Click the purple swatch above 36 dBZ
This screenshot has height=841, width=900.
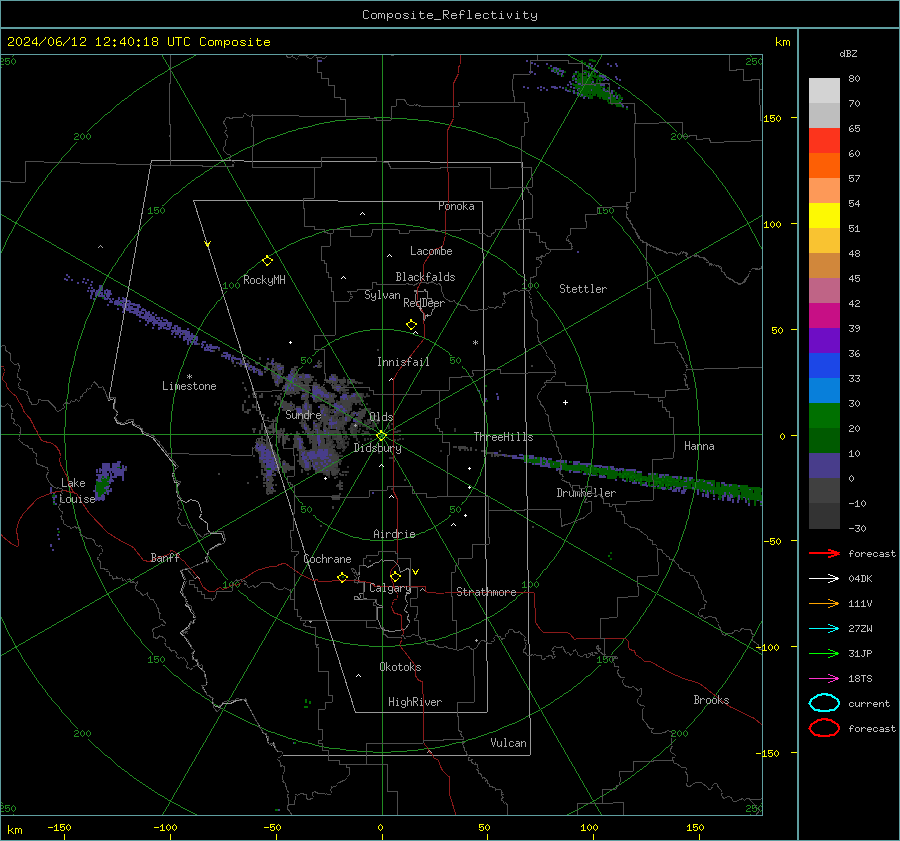pos(824,341)
